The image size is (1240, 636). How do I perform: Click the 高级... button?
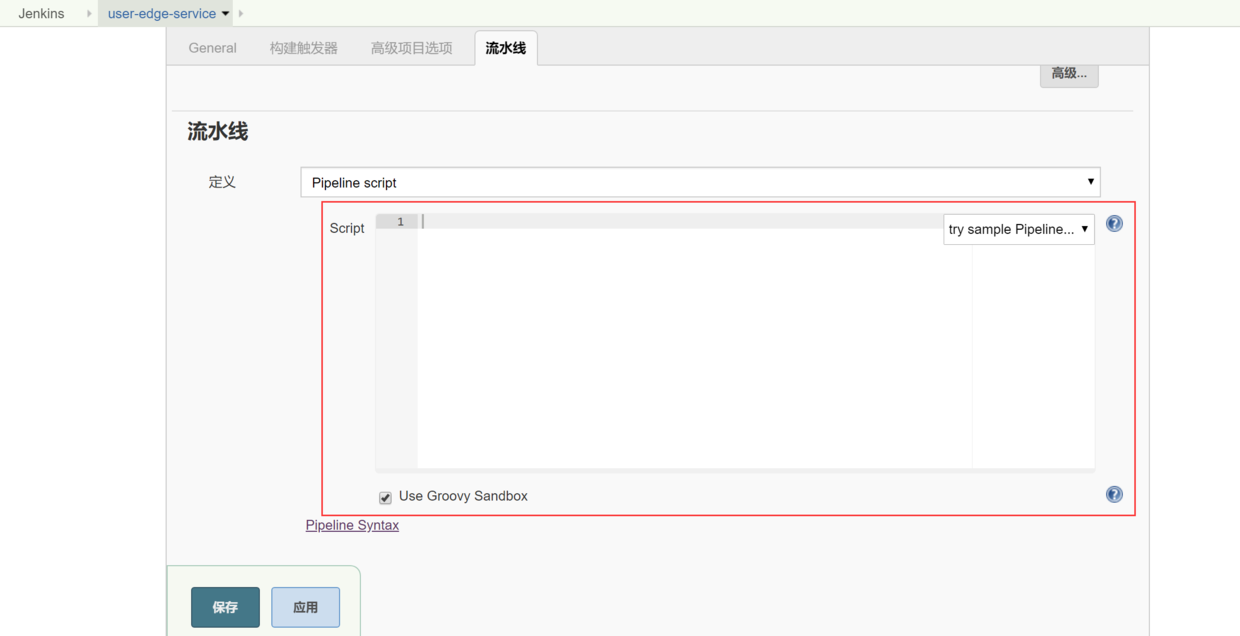(1068, 74)
